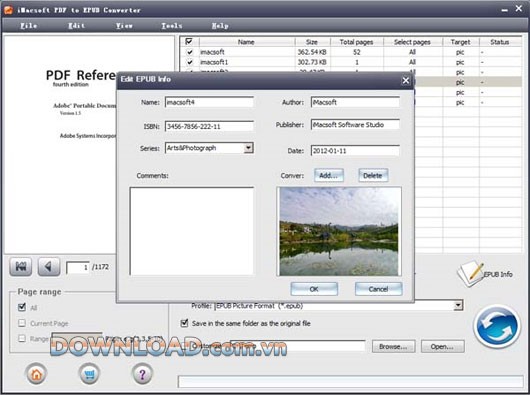
Task: Close the Edit EPUB Info dialog
Action: (406, 80)
